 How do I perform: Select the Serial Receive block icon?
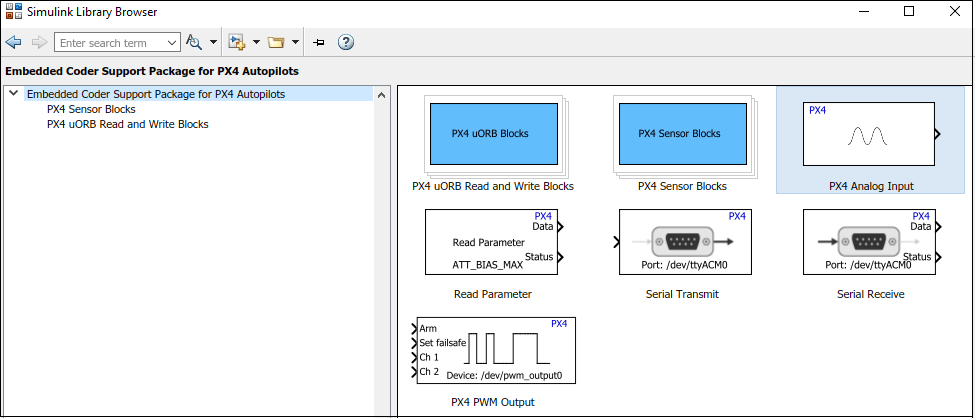click(x=871, y=242)
